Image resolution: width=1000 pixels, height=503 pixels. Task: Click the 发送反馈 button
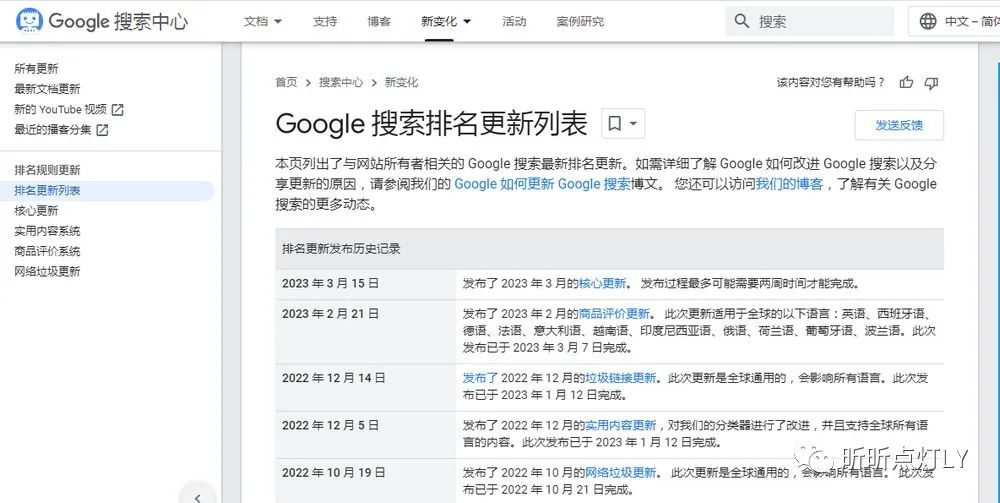click(898, 125)
